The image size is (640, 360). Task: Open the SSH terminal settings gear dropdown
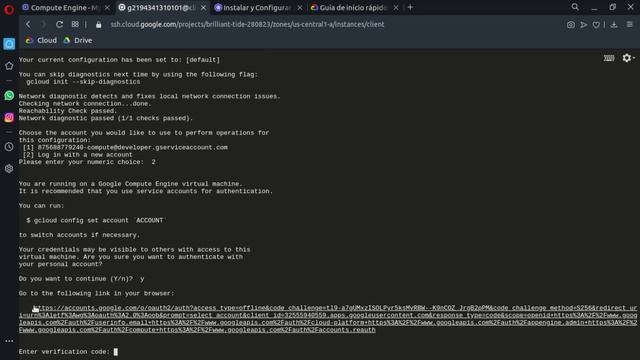click(628, 58)
